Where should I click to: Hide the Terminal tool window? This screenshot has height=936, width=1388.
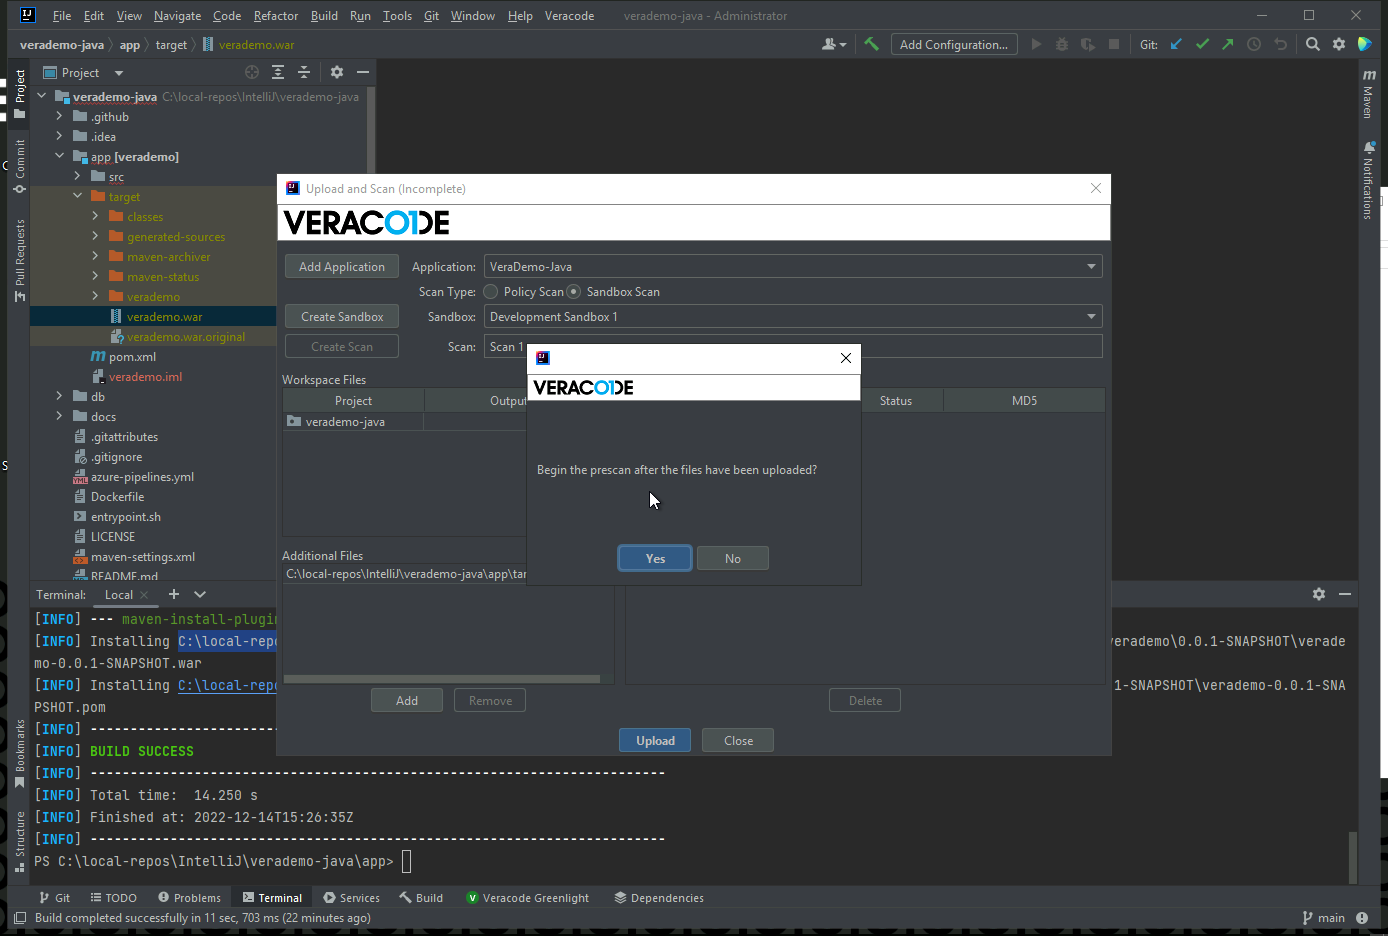(1345, 594)
